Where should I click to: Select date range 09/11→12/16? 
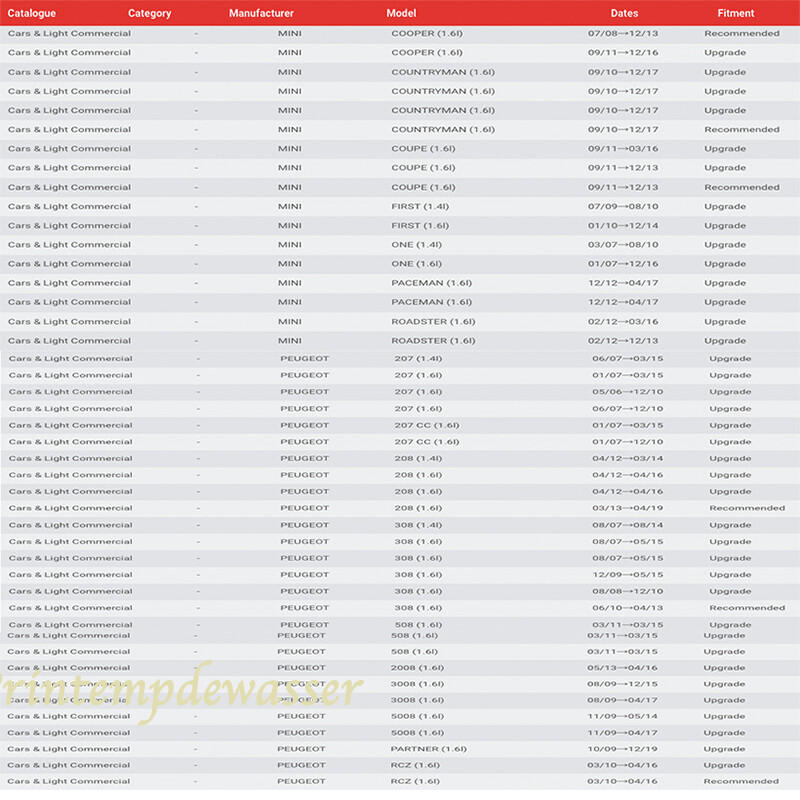pos(623,53)
